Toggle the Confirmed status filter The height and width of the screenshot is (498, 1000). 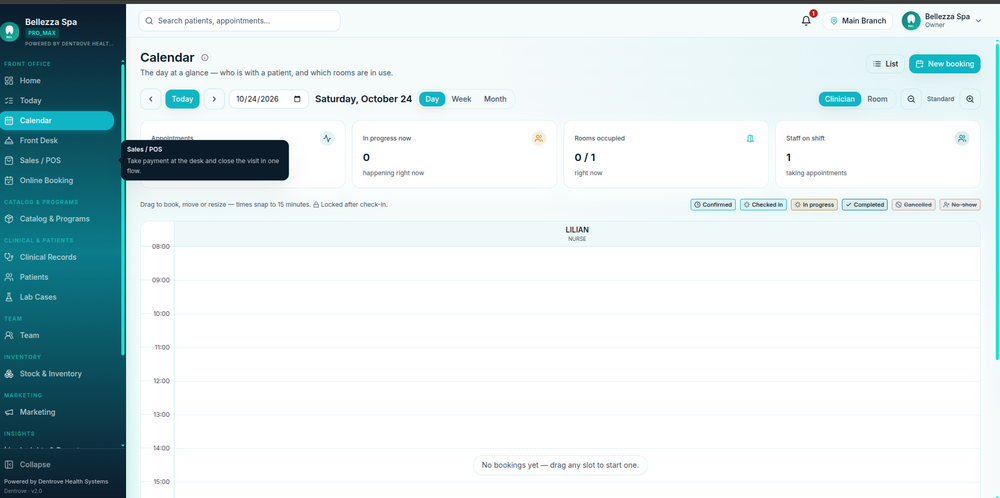click(713, 205)
